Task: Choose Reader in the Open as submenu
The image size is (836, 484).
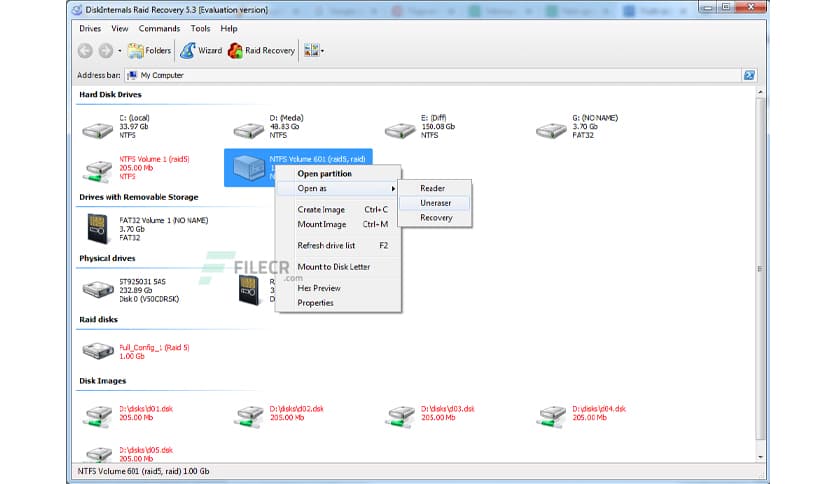Action: point(435,188)
